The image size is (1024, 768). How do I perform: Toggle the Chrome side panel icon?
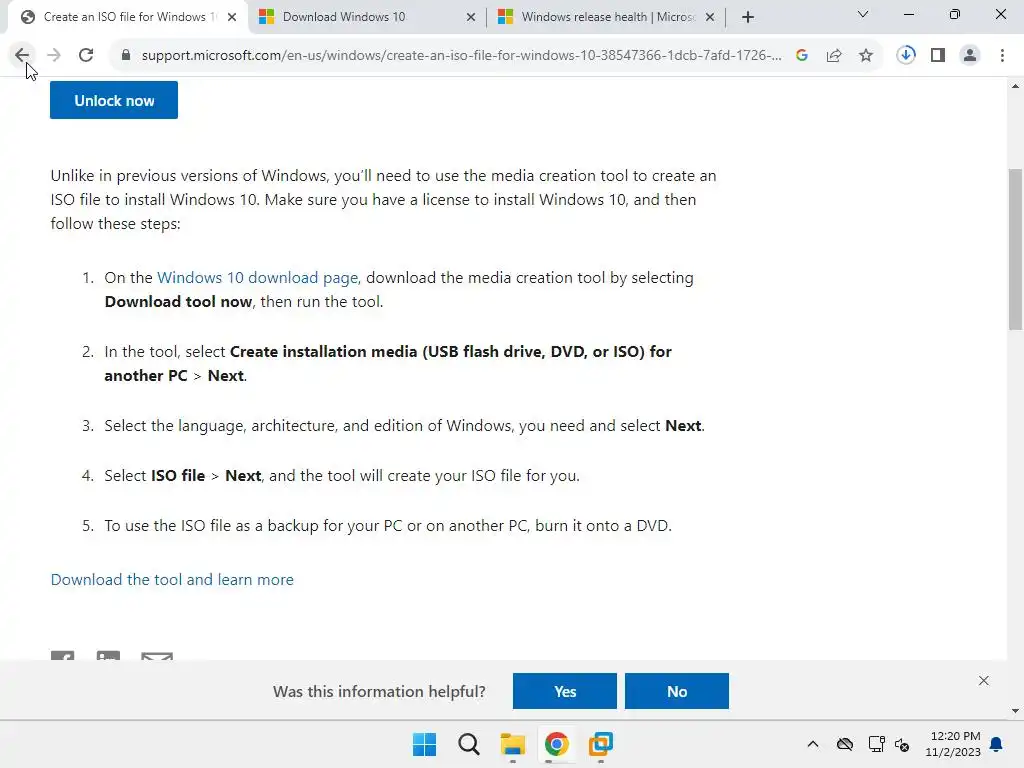click(x=938, y=55)
